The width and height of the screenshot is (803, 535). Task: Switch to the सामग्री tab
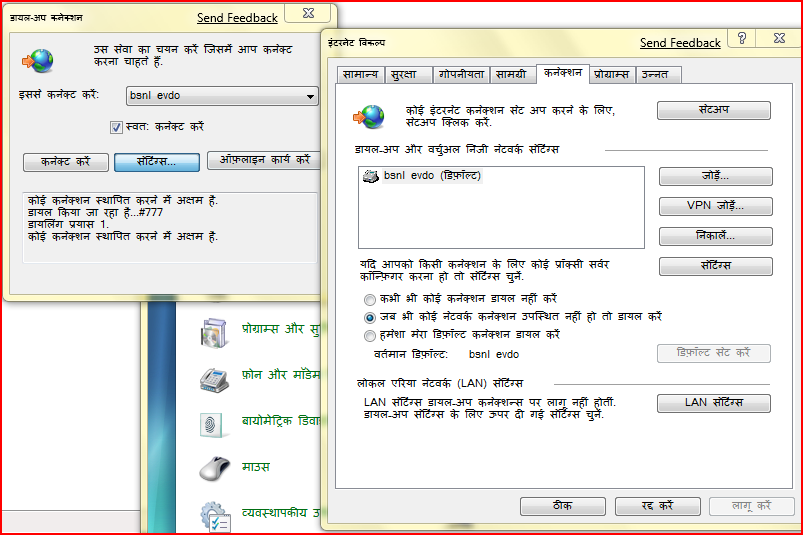coord(512,75)
